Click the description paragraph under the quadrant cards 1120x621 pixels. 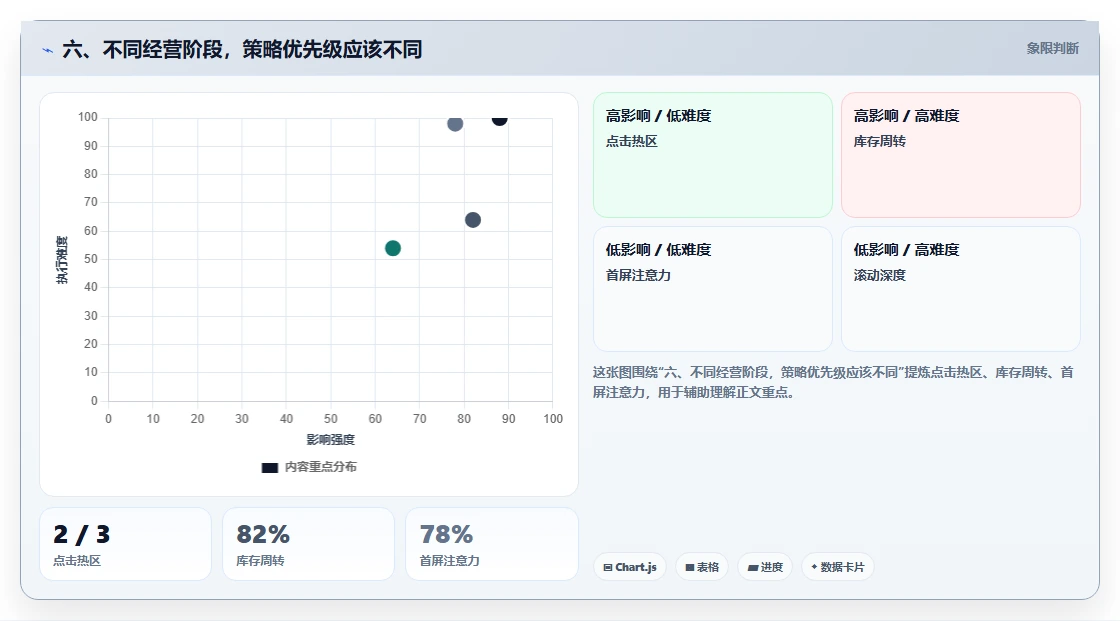point(833,382)
